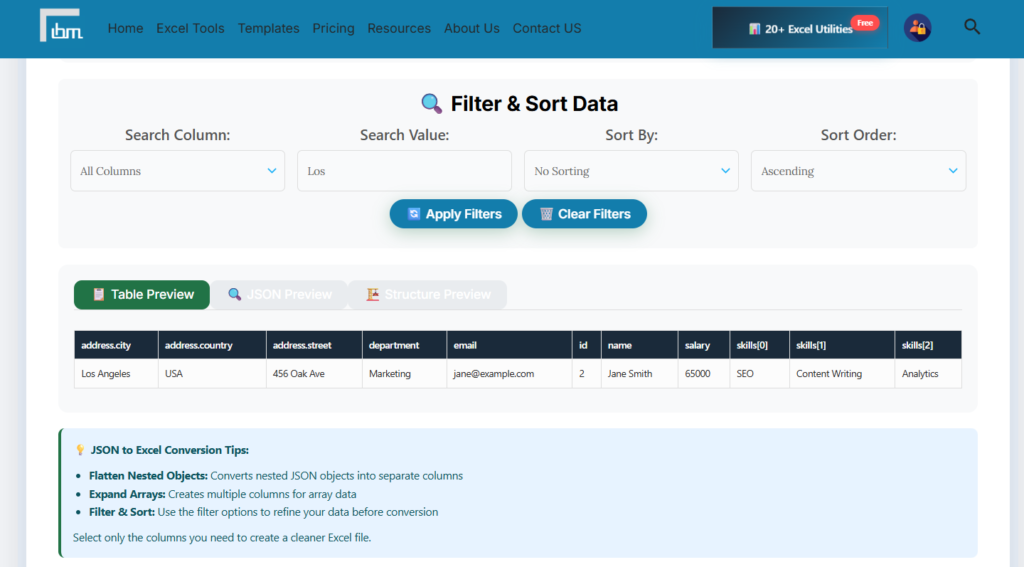Click the department column header
The image size is (1024, 567).
[x=404, y=345]
